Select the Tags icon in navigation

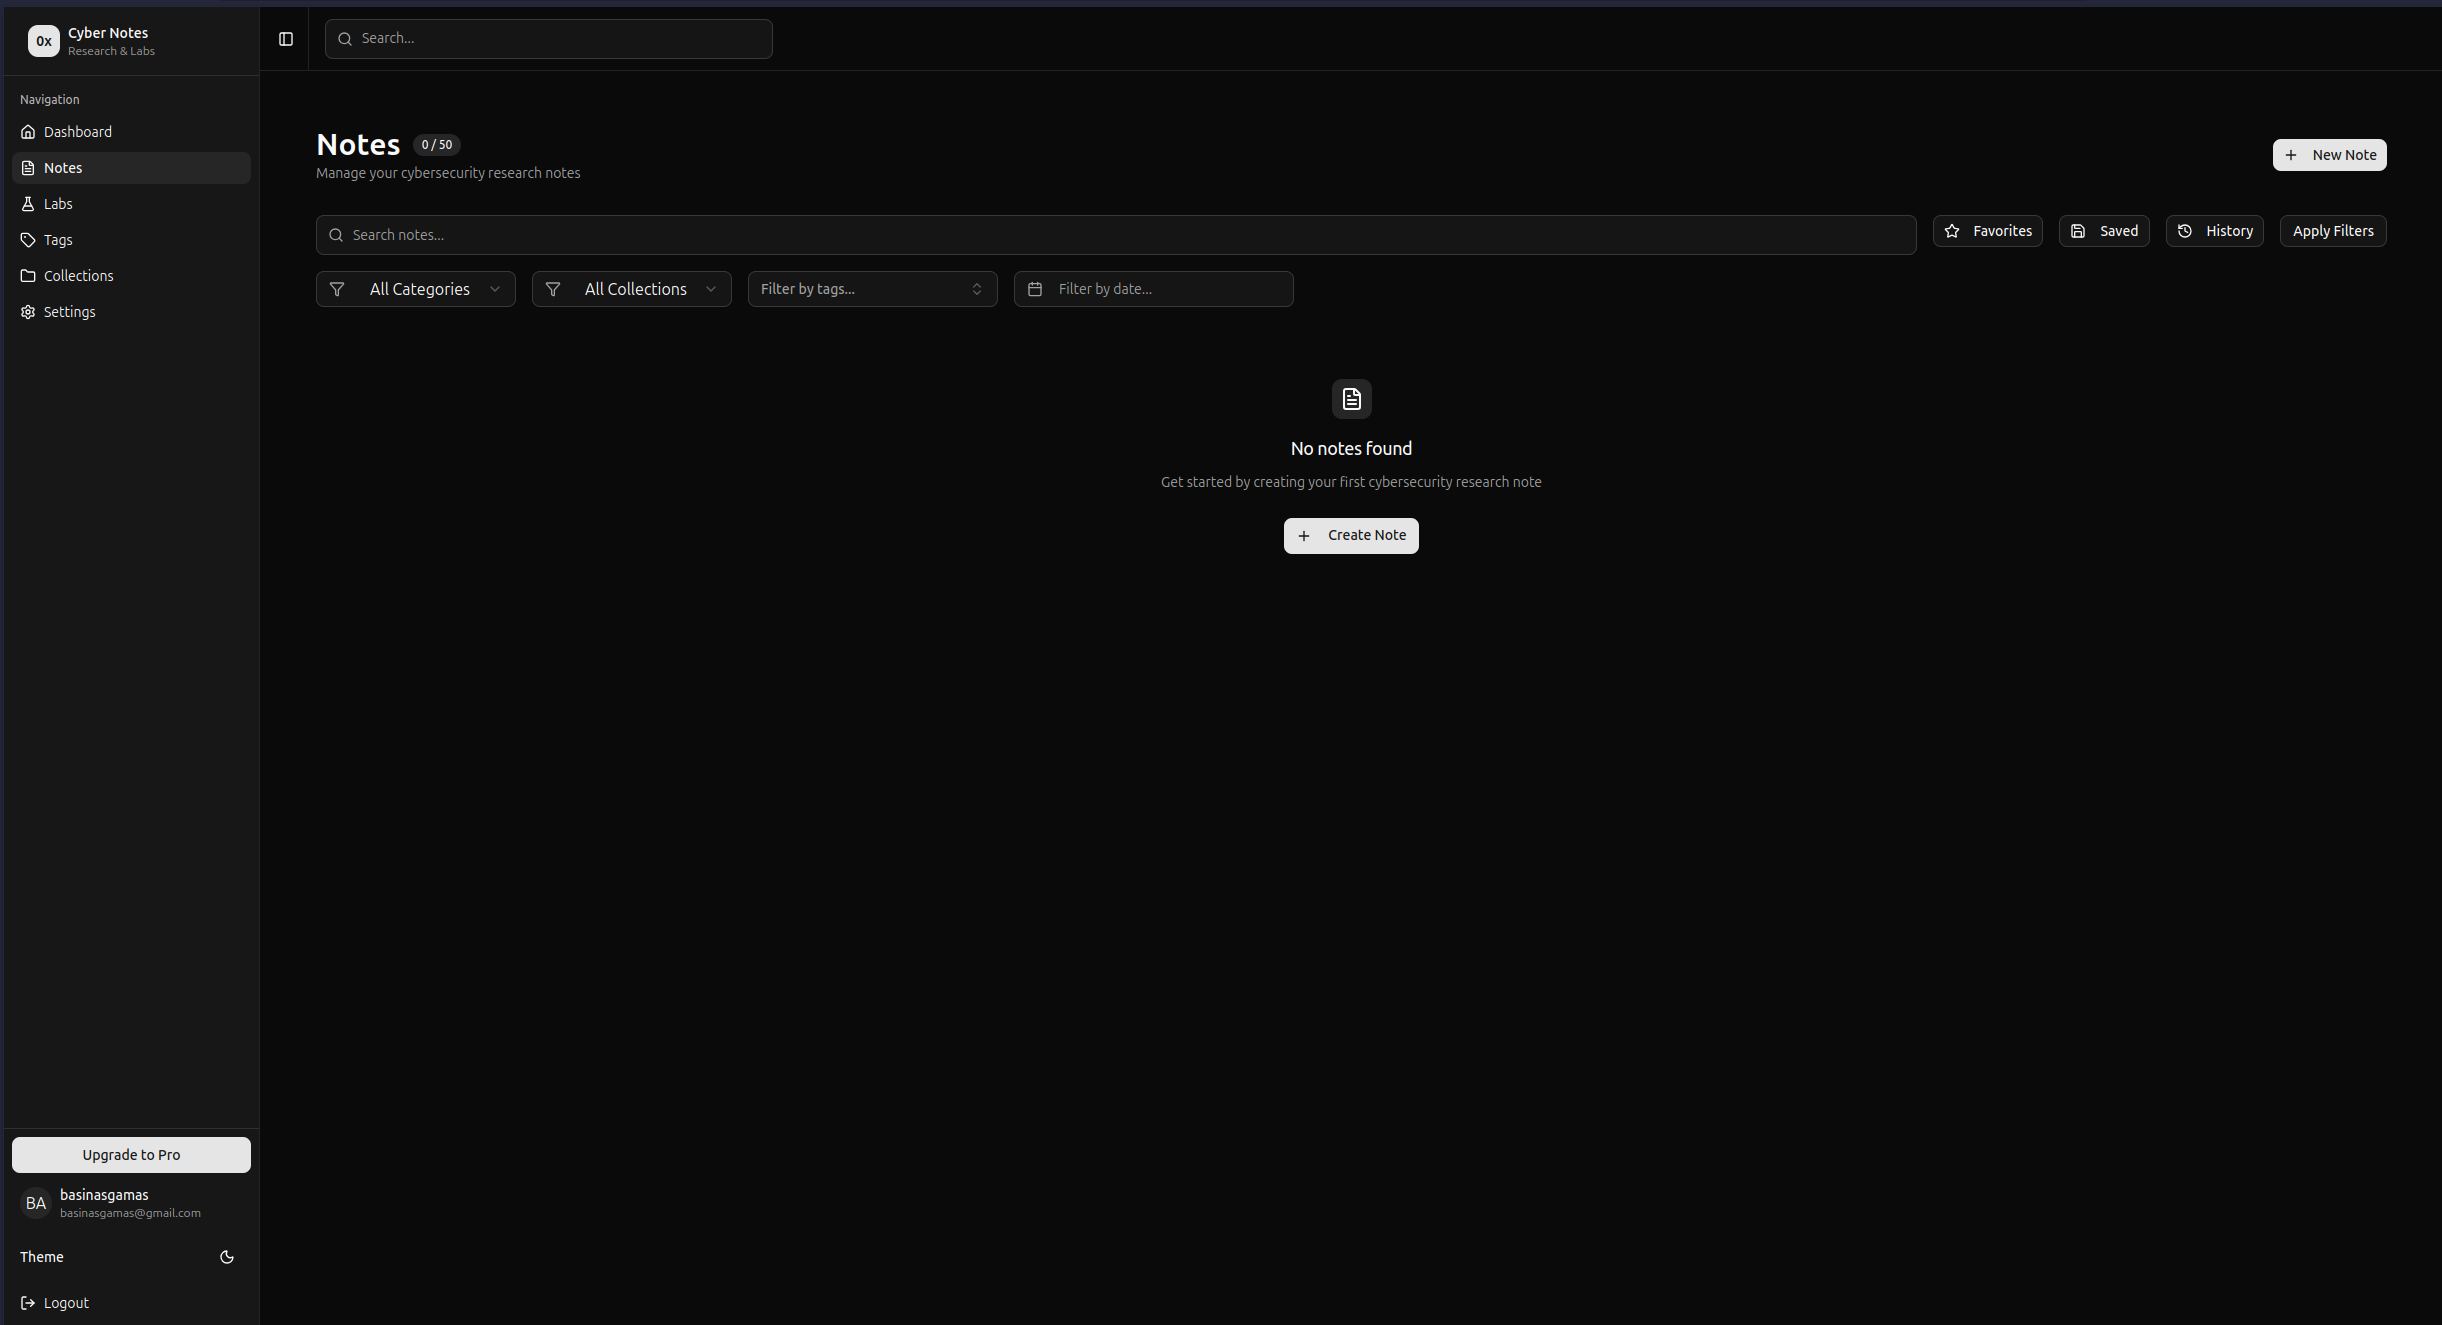click(x=27, y=239)
